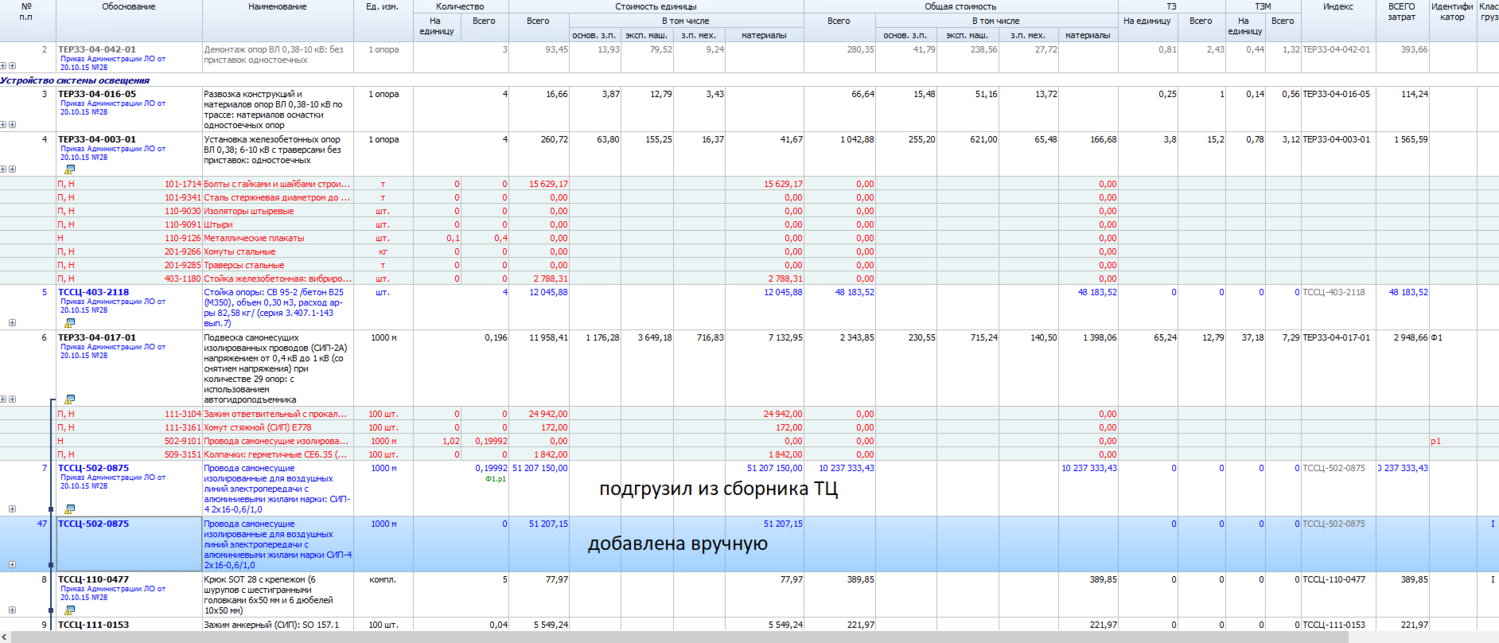Click Индекс cell ТЕР33-04-003-01
This screenshot has height=643, width=1499.
(x=1336, y=139)
